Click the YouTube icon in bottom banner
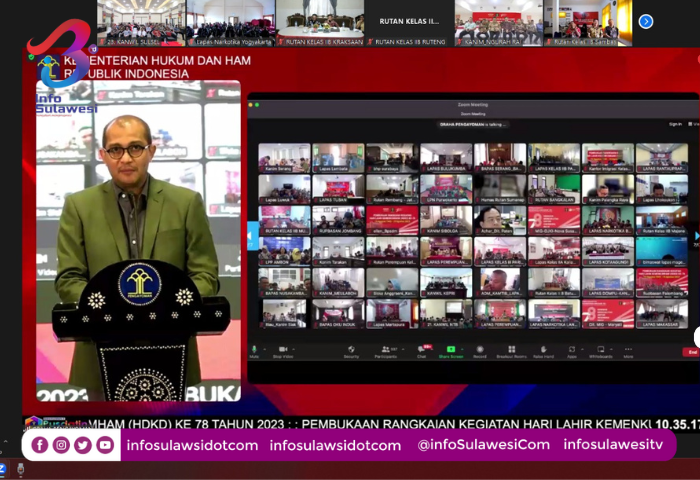The height and width of the screenshot is (480, 700). click(105, 445)
